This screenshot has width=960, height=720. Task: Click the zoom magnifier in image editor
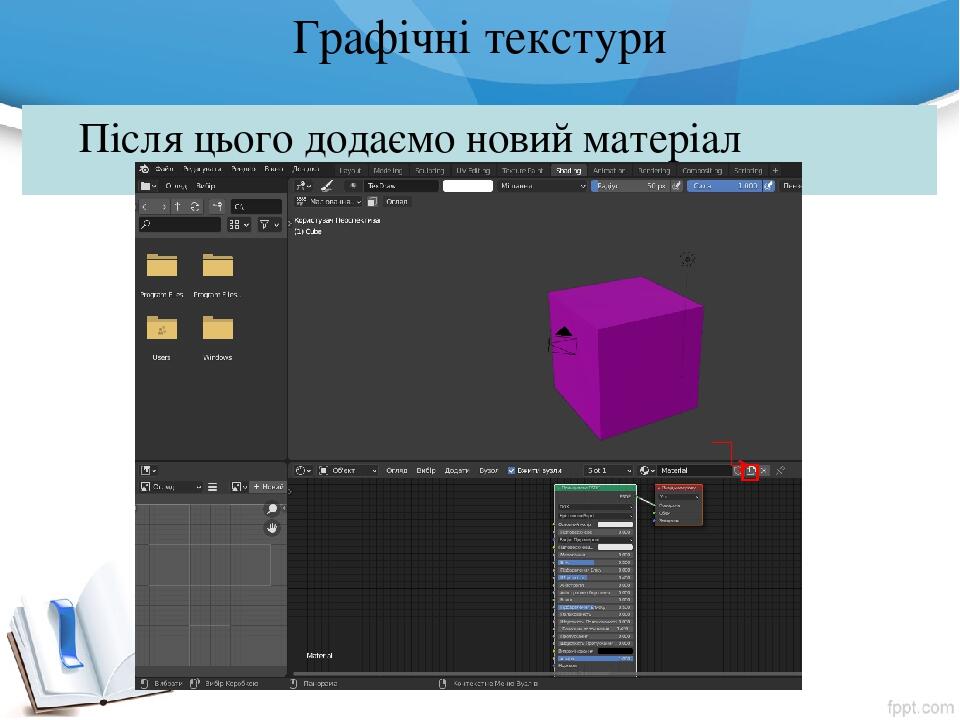[271, 509]
